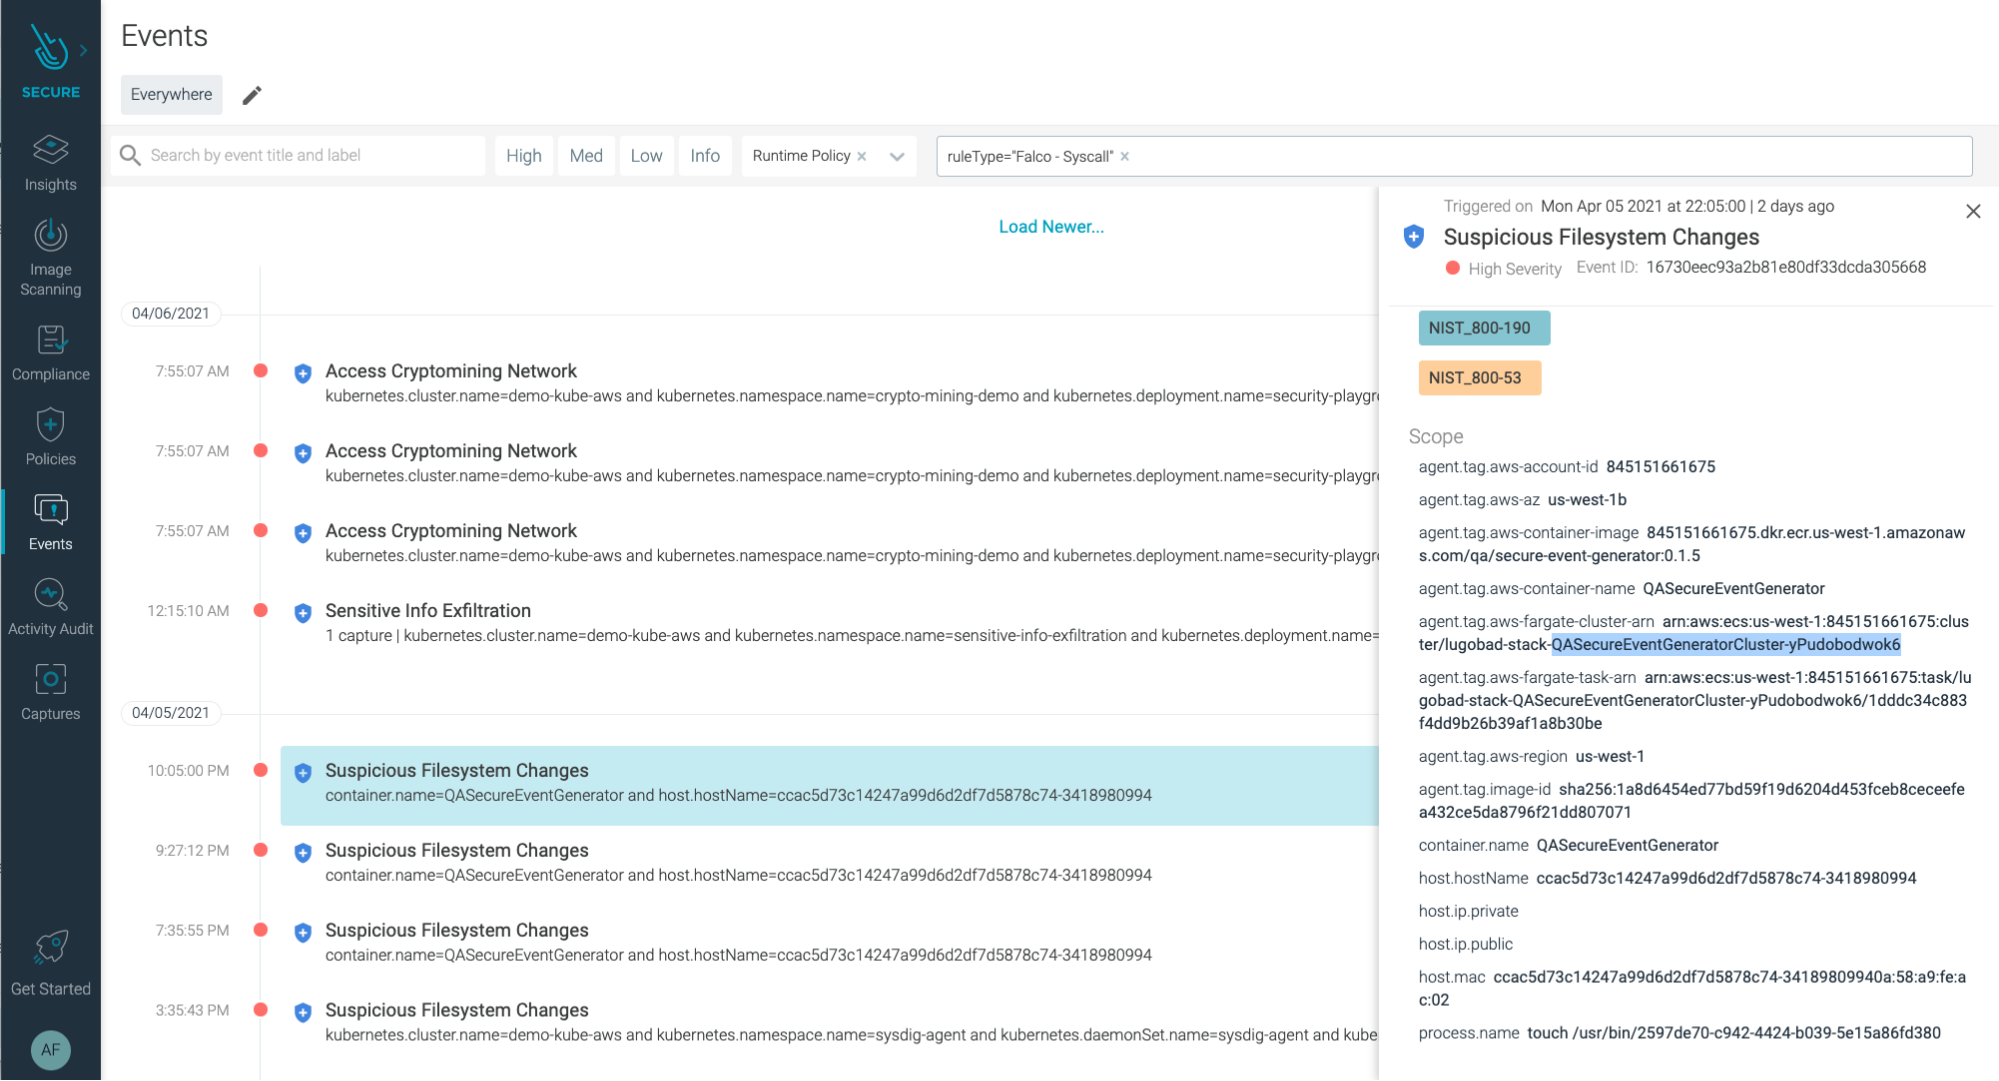This screenshot has width=1999, height=1081.
Task: Edit scope with the pencil icon
Action: tap(252, 95)
